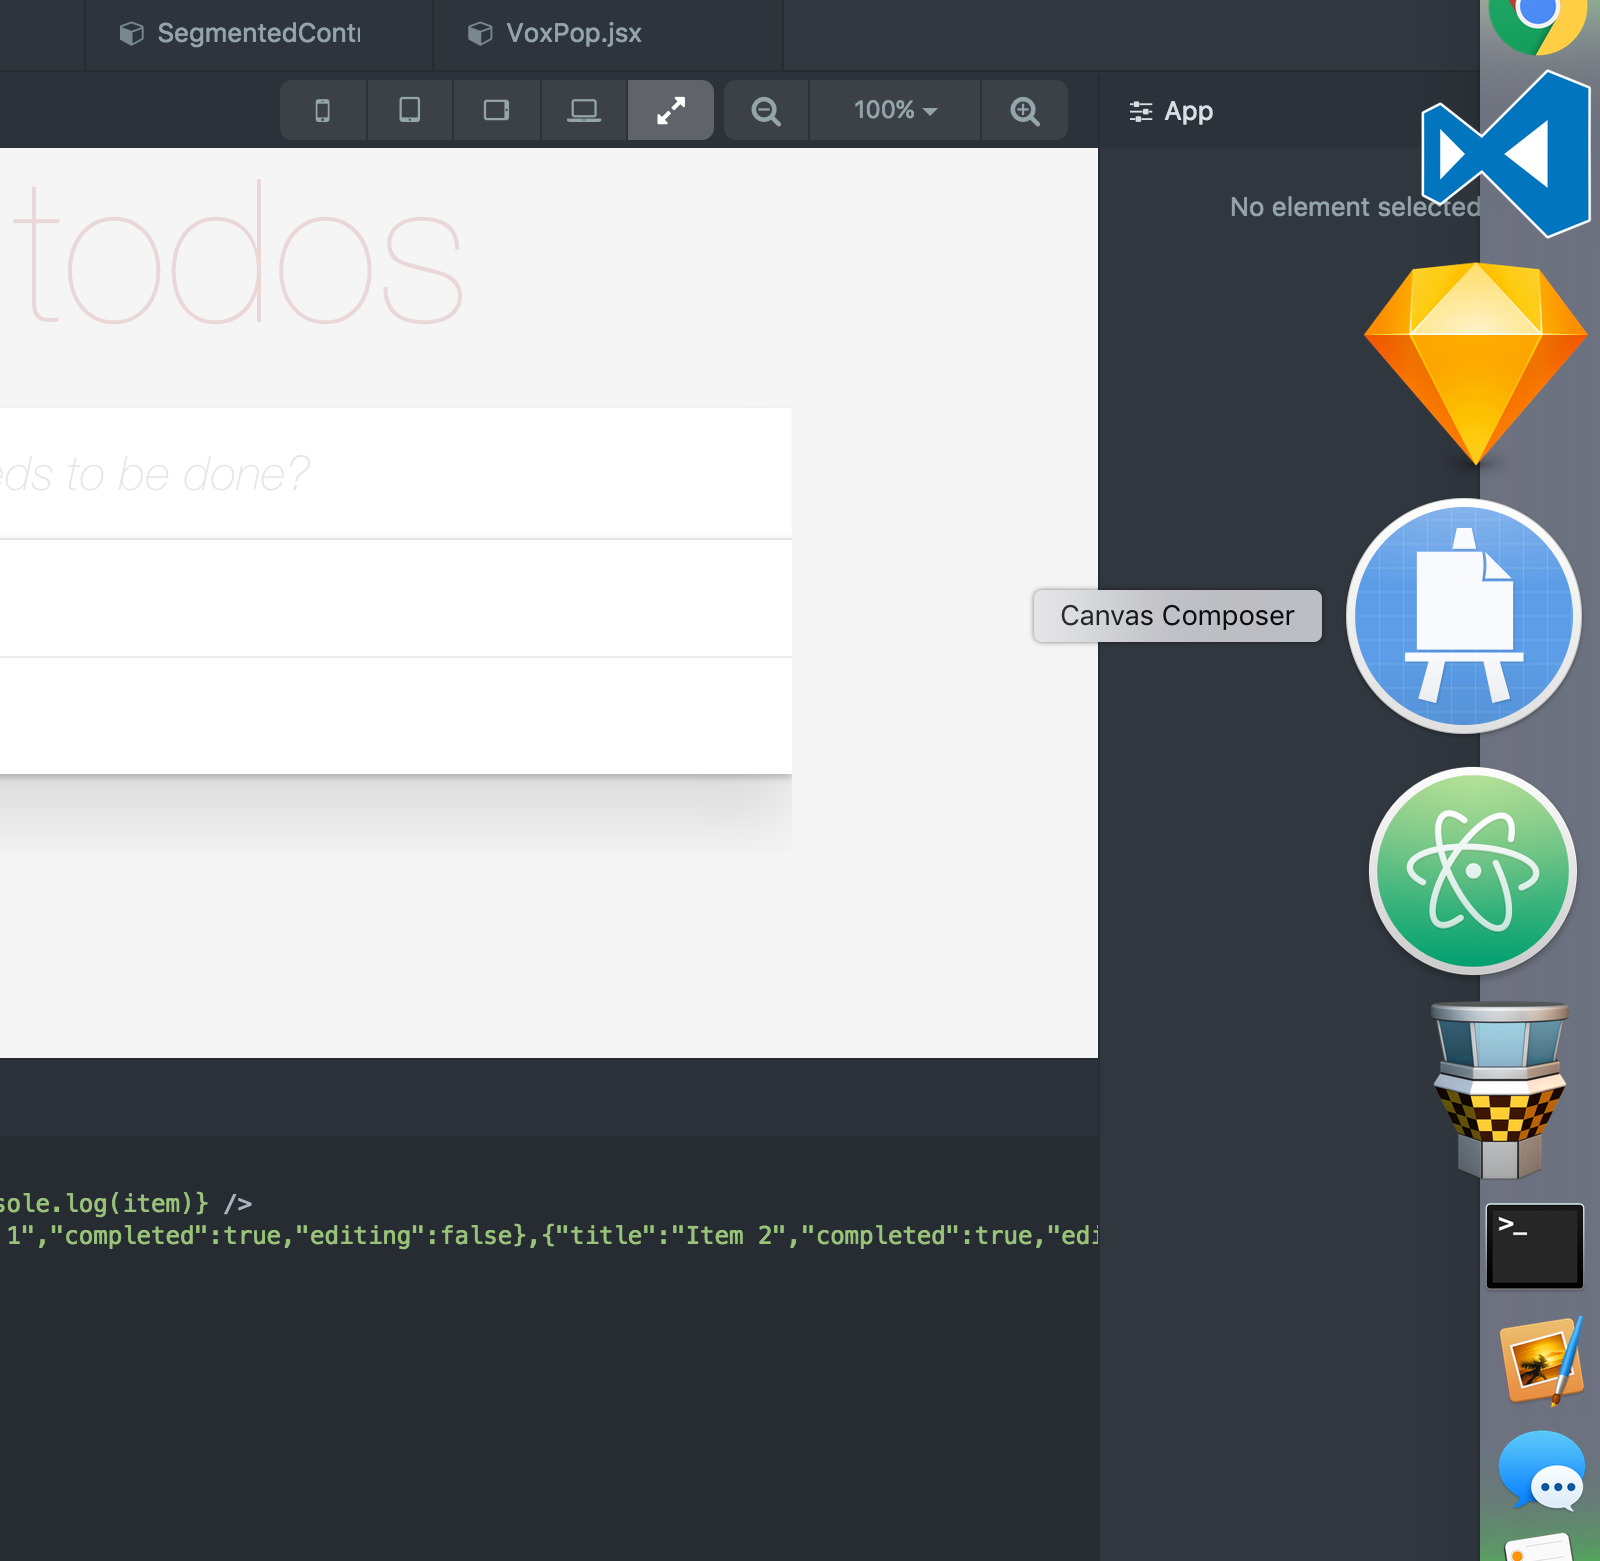Select the phone viewport size icon
The width and height of the screenshot is (1600, 1561).
click(x=323, y=110)
